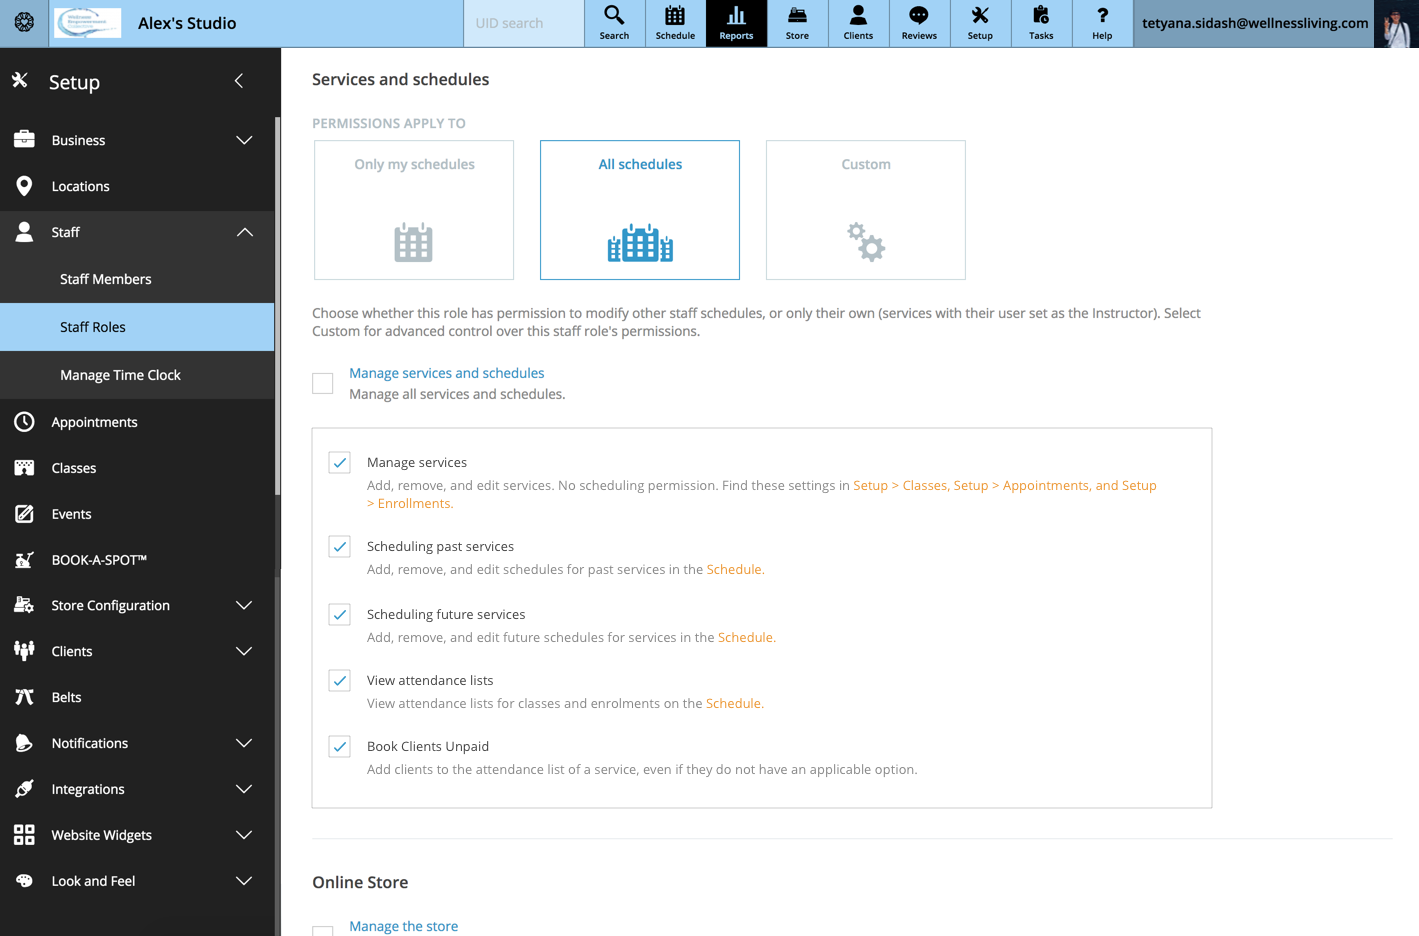This screenshot has height=936, width=1419.
Task: Click the studio logo thumbnail
Action: pos(87,23)
